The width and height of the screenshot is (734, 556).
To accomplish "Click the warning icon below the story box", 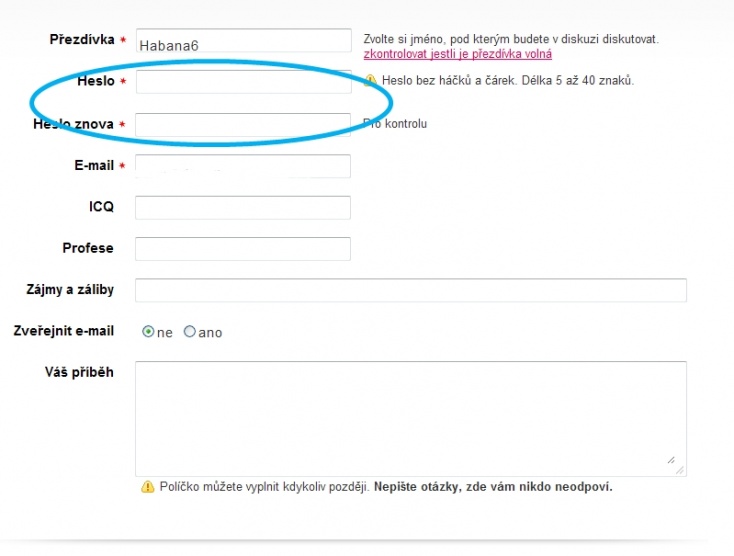I will click(148, 487).
